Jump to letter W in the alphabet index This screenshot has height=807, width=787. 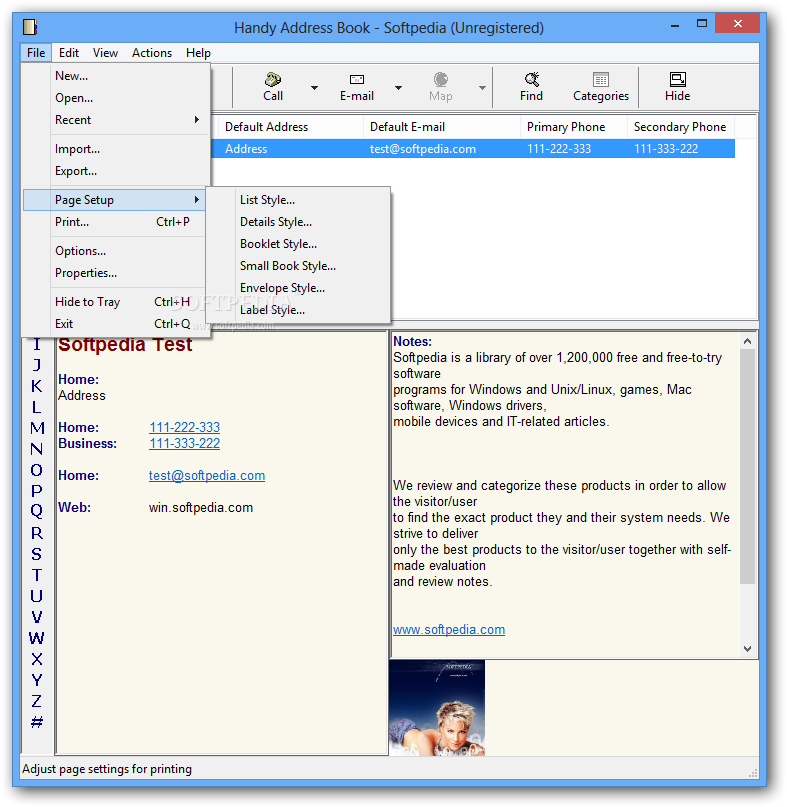(x=37, y=638)
